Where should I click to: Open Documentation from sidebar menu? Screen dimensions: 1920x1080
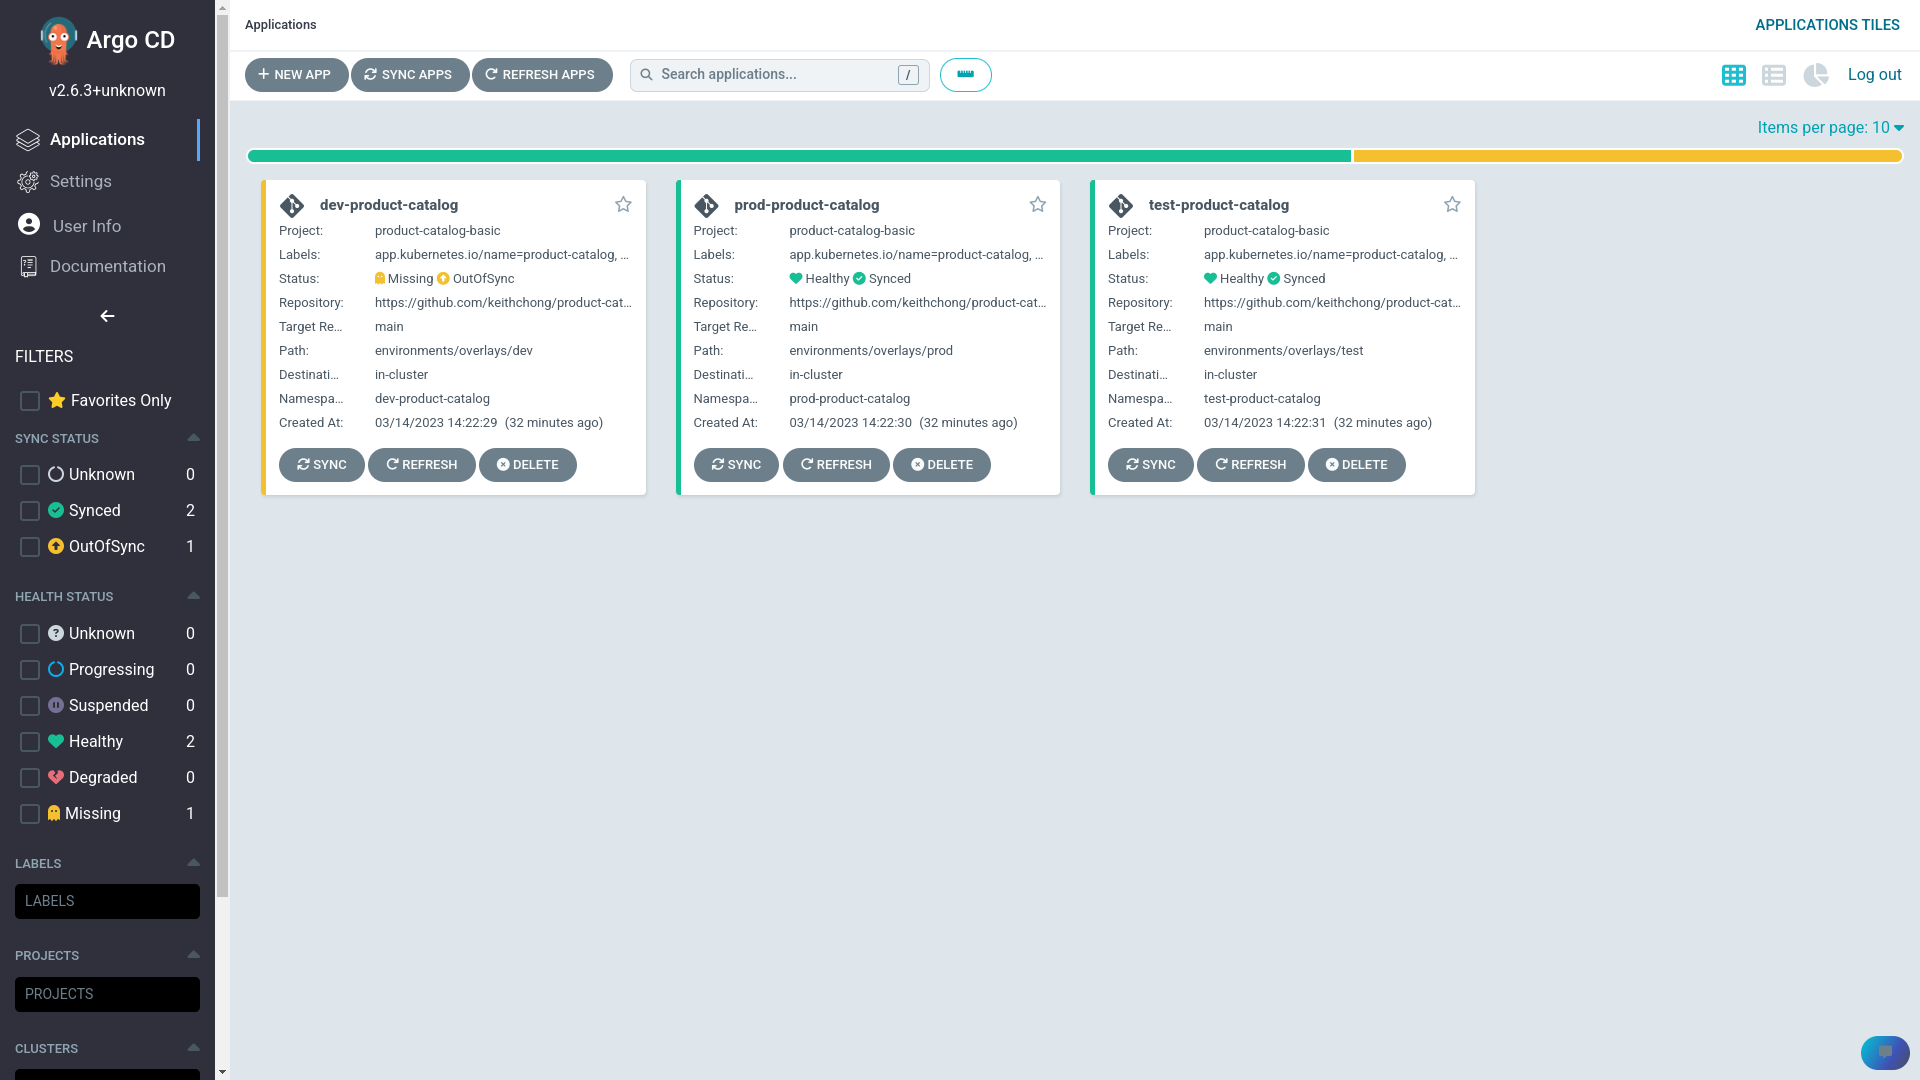coord(107,266)
